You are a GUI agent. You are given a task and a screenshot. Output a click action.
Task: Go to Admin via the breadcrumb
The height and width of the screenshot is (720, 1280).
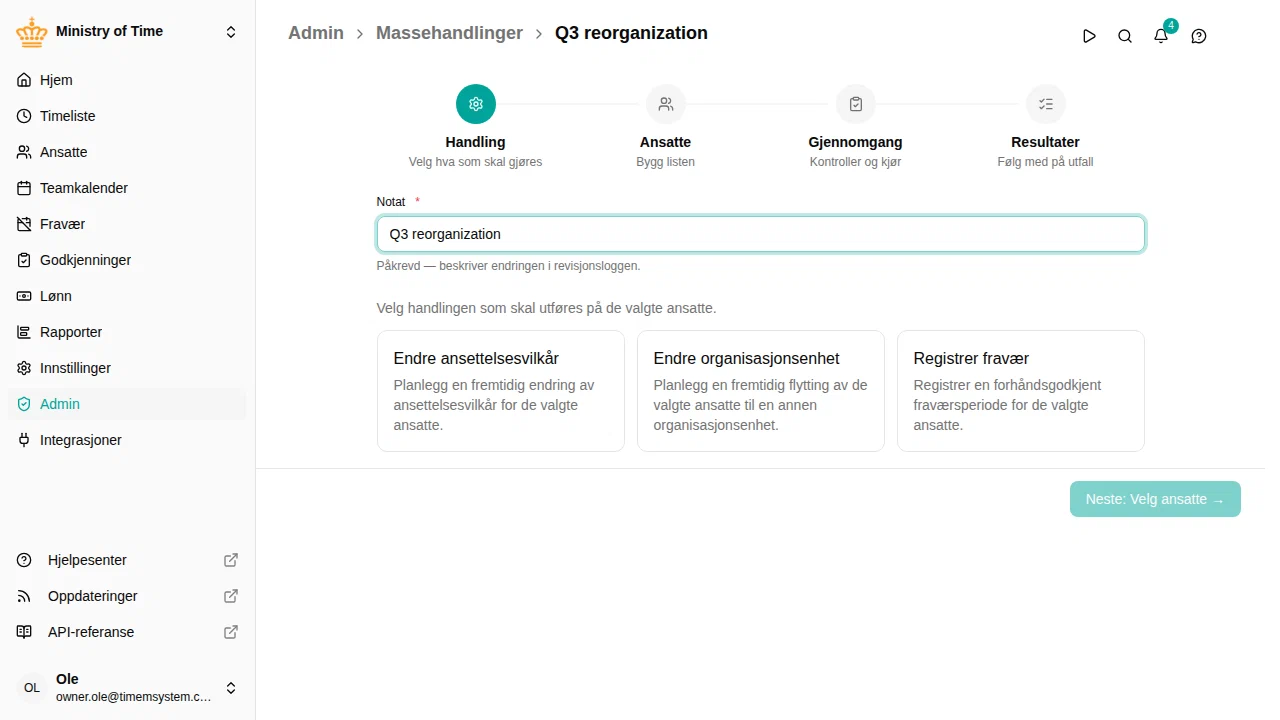point(316,33)
